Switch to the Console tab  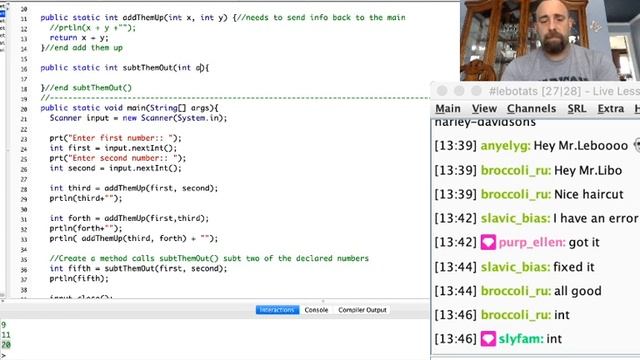tap(316, 310)
